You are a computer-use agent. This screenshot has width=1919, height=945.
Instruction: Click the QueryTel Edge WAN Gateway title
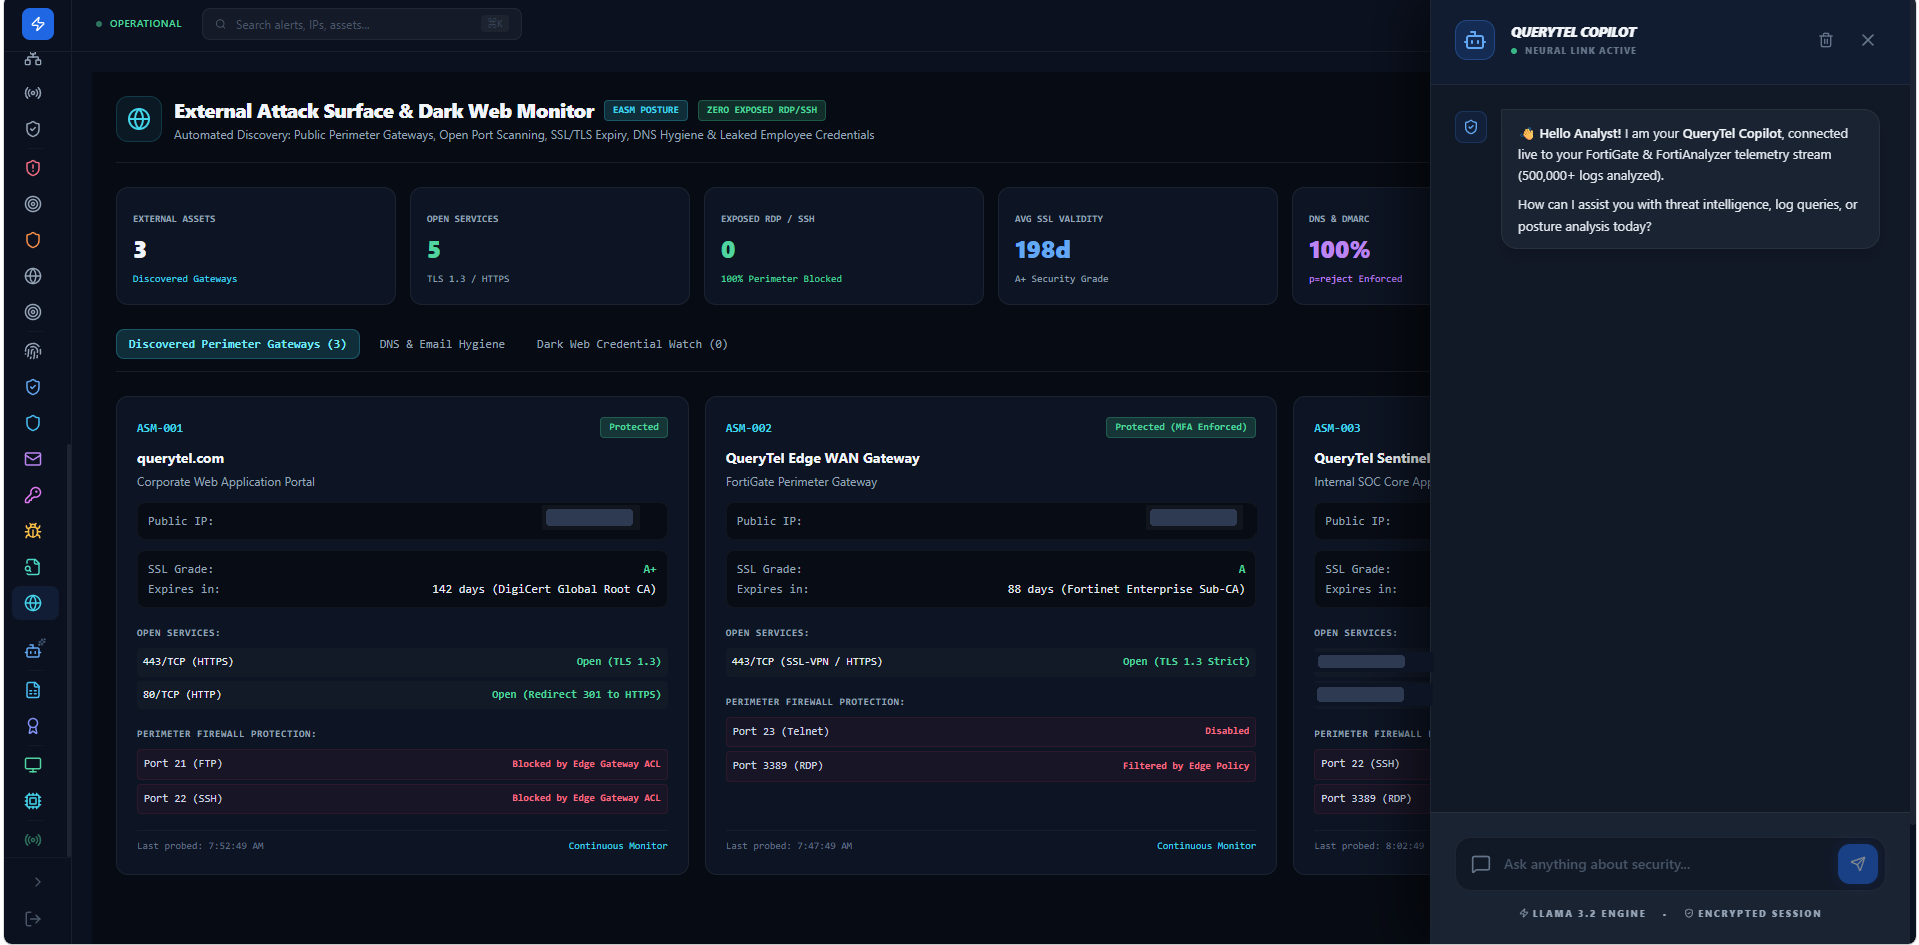(823, 458)
